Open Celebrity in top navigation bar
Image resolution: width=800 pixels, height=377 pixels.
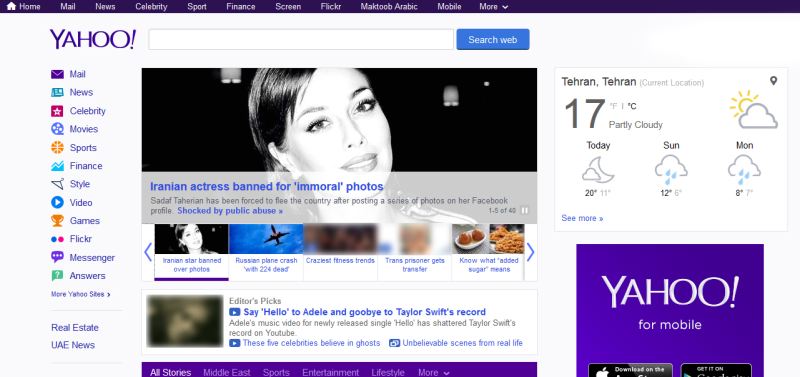[151, 7]
